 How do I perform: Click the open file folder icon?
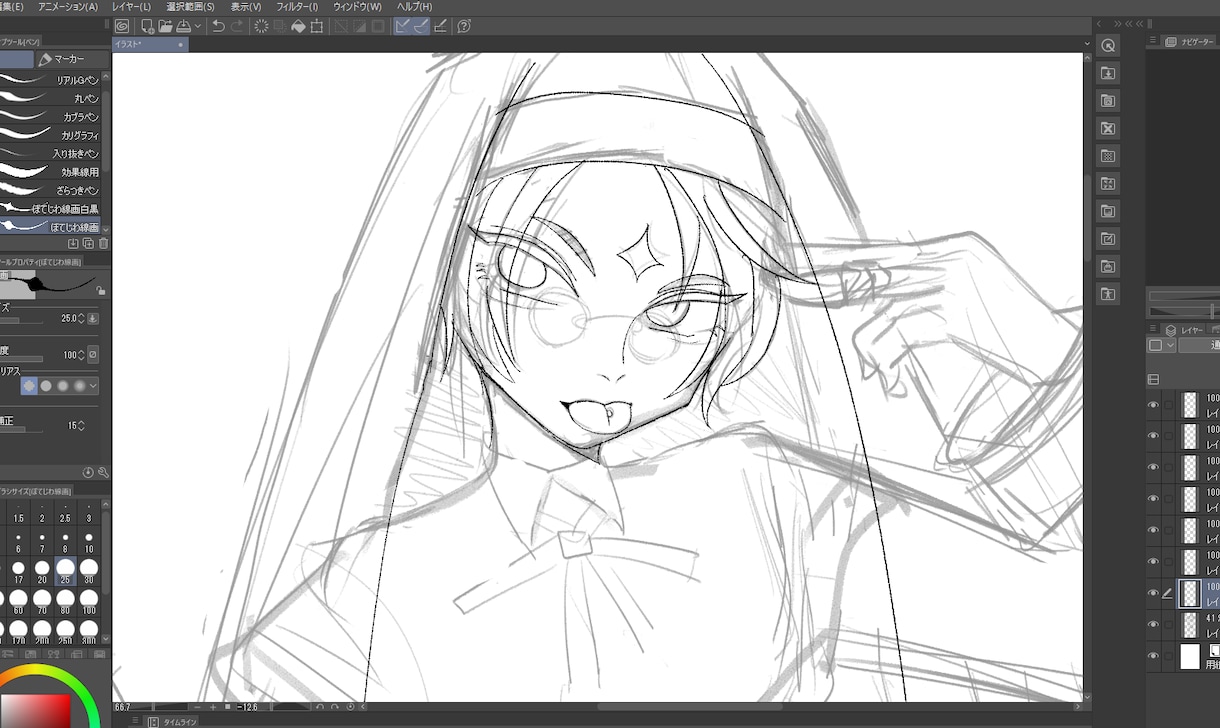pos(165,26)
